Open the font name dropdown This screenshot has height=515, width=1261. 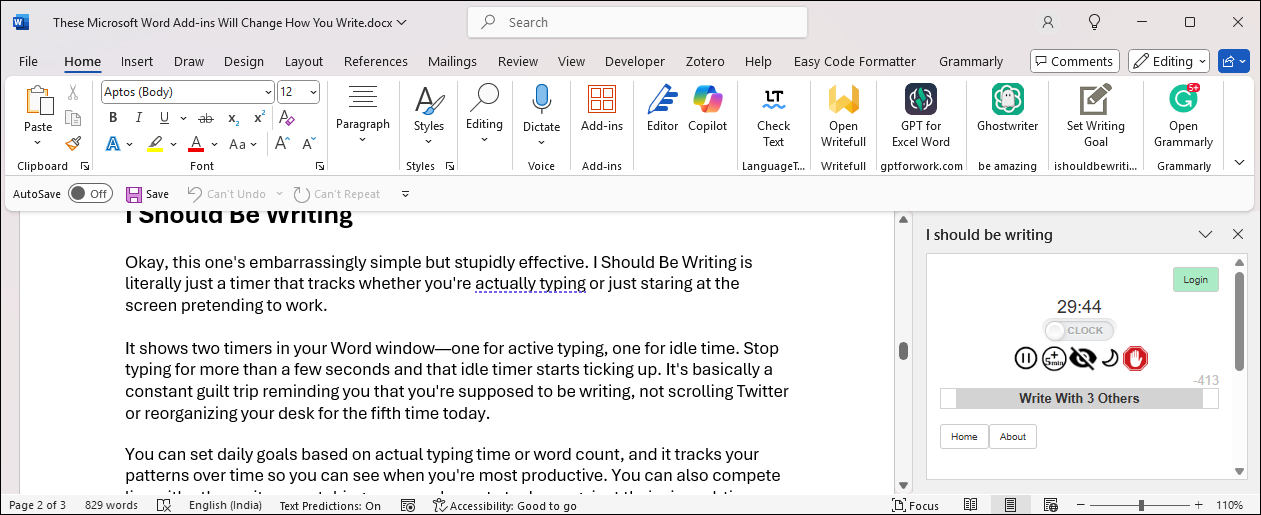[x=268, y=92]
